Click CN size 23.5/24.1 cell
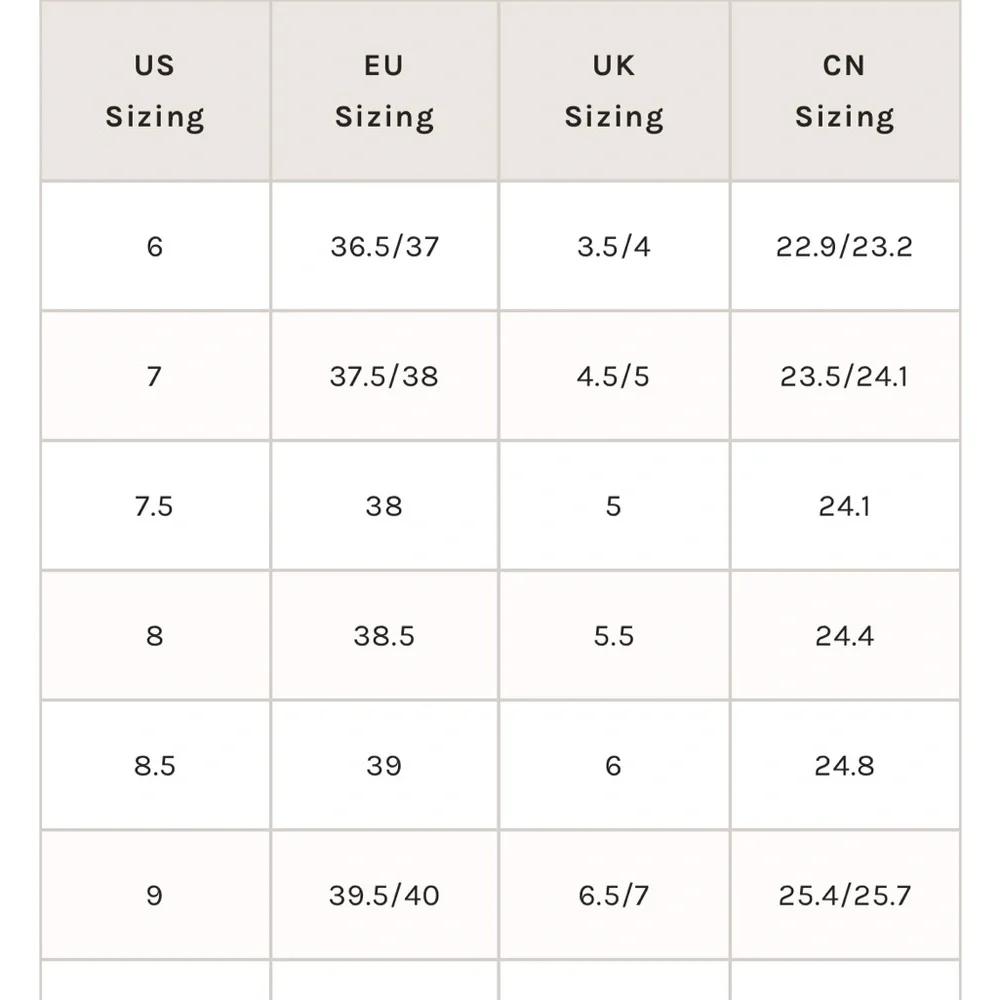 click(x=845, y=376)
